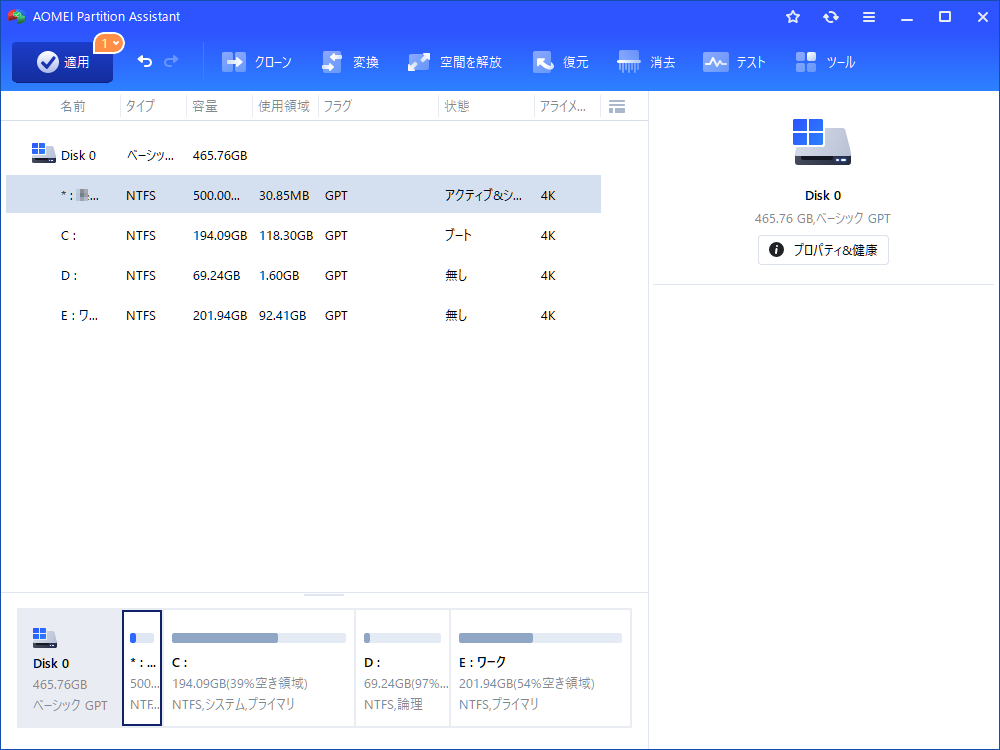Open the 変換 (Convert) menu

351,61
